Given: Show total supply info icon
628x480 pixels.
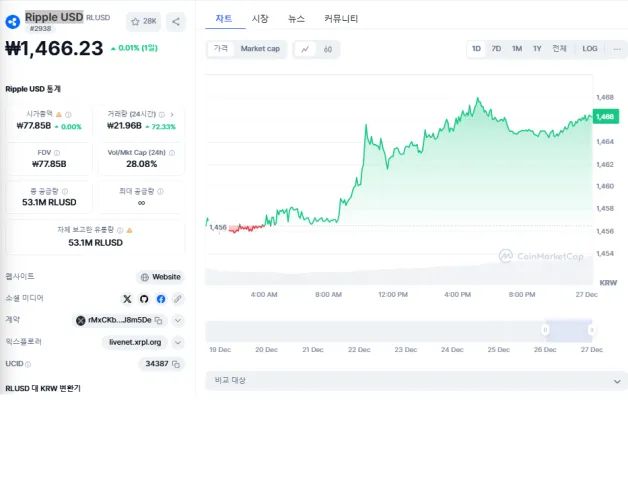Looking at the screenshot, I should pyautogui.click(x=65, y=192).
